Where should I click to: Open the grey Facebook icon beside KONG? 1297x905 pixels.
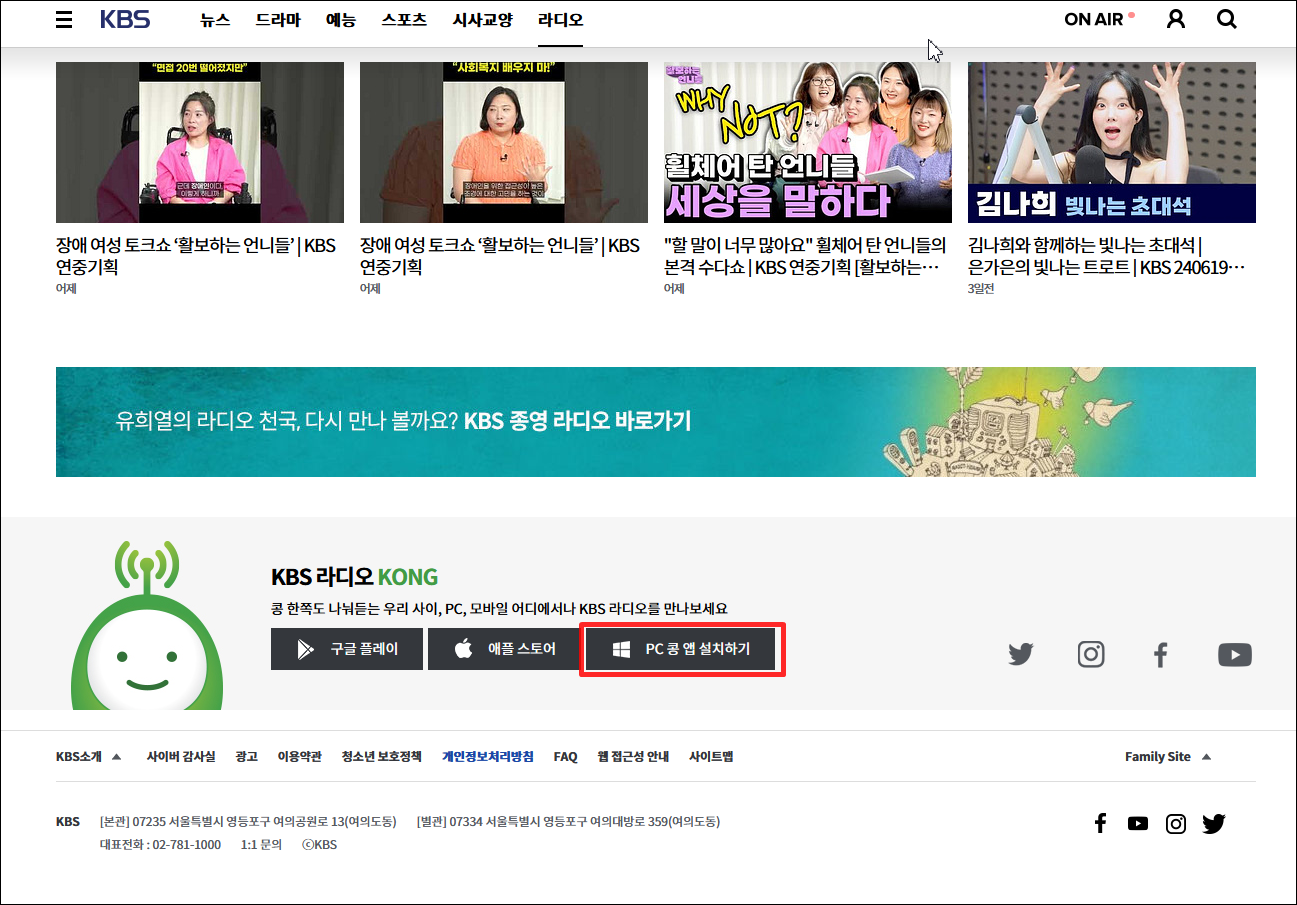[1161, 655]
